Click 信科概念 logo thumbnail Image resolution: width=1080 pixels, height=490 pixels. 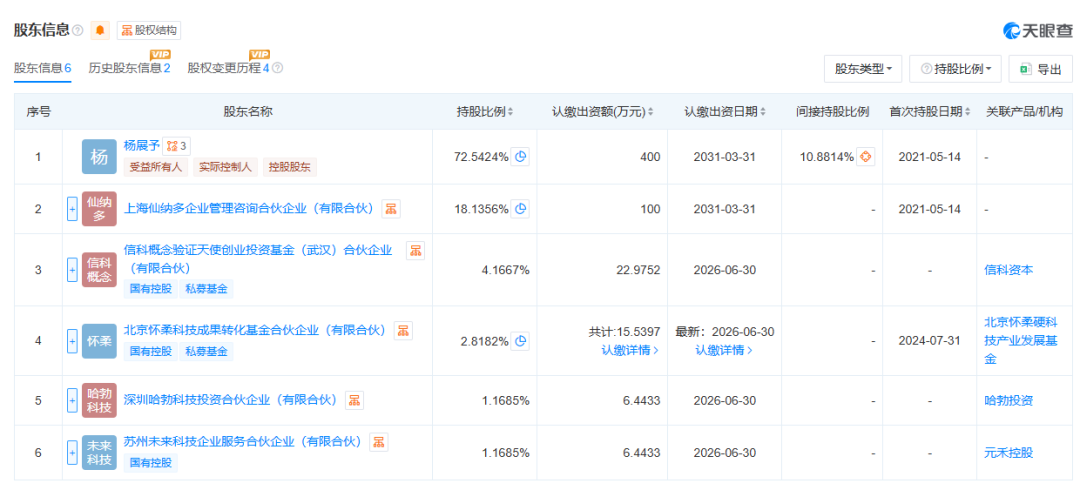pyautogui.click(x=99, y=270)
